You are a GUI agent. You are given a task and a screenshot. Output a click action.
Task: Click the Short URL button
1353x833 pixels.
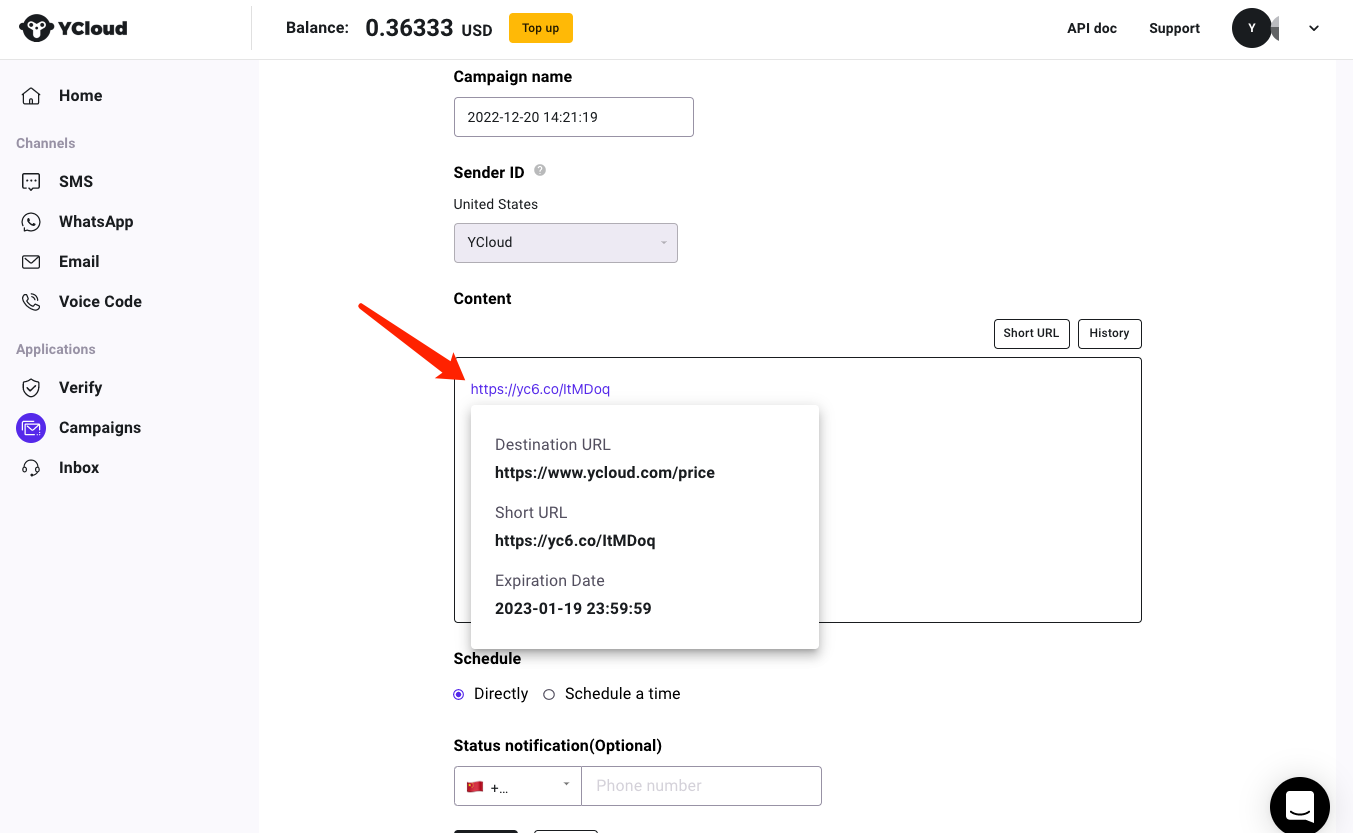(x=1031, y=334)
